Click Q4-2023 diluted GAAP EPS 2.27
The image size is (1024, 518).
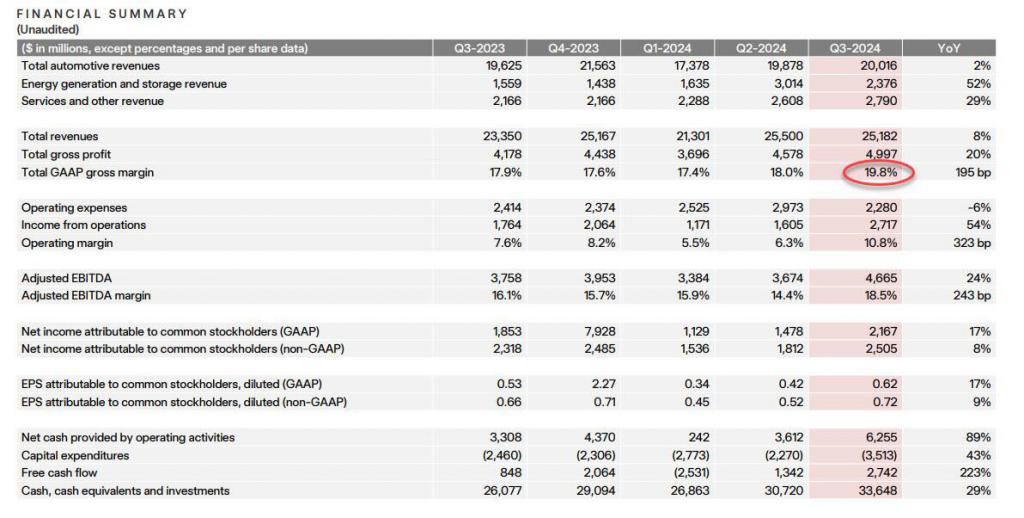[x=604, y=384]
